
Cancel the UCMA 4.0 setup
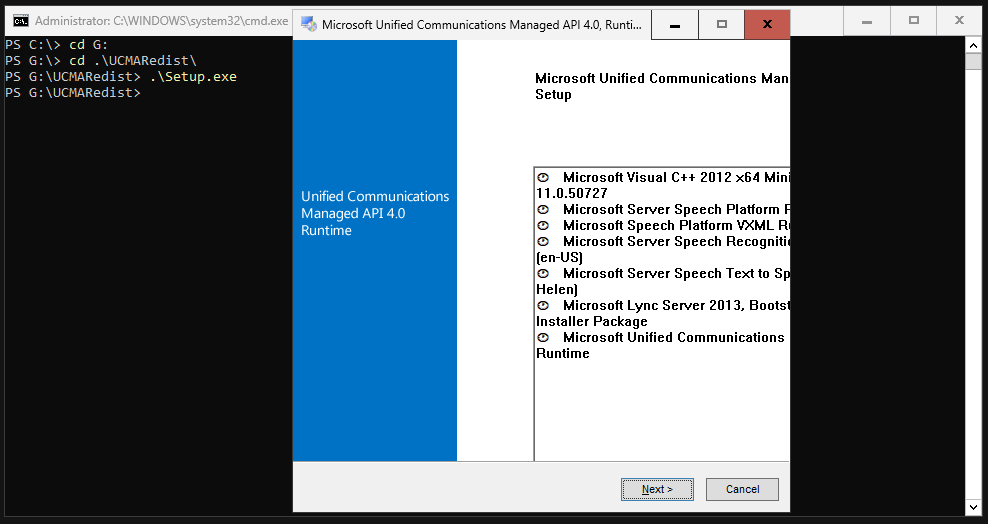click(x=742, y=489)
